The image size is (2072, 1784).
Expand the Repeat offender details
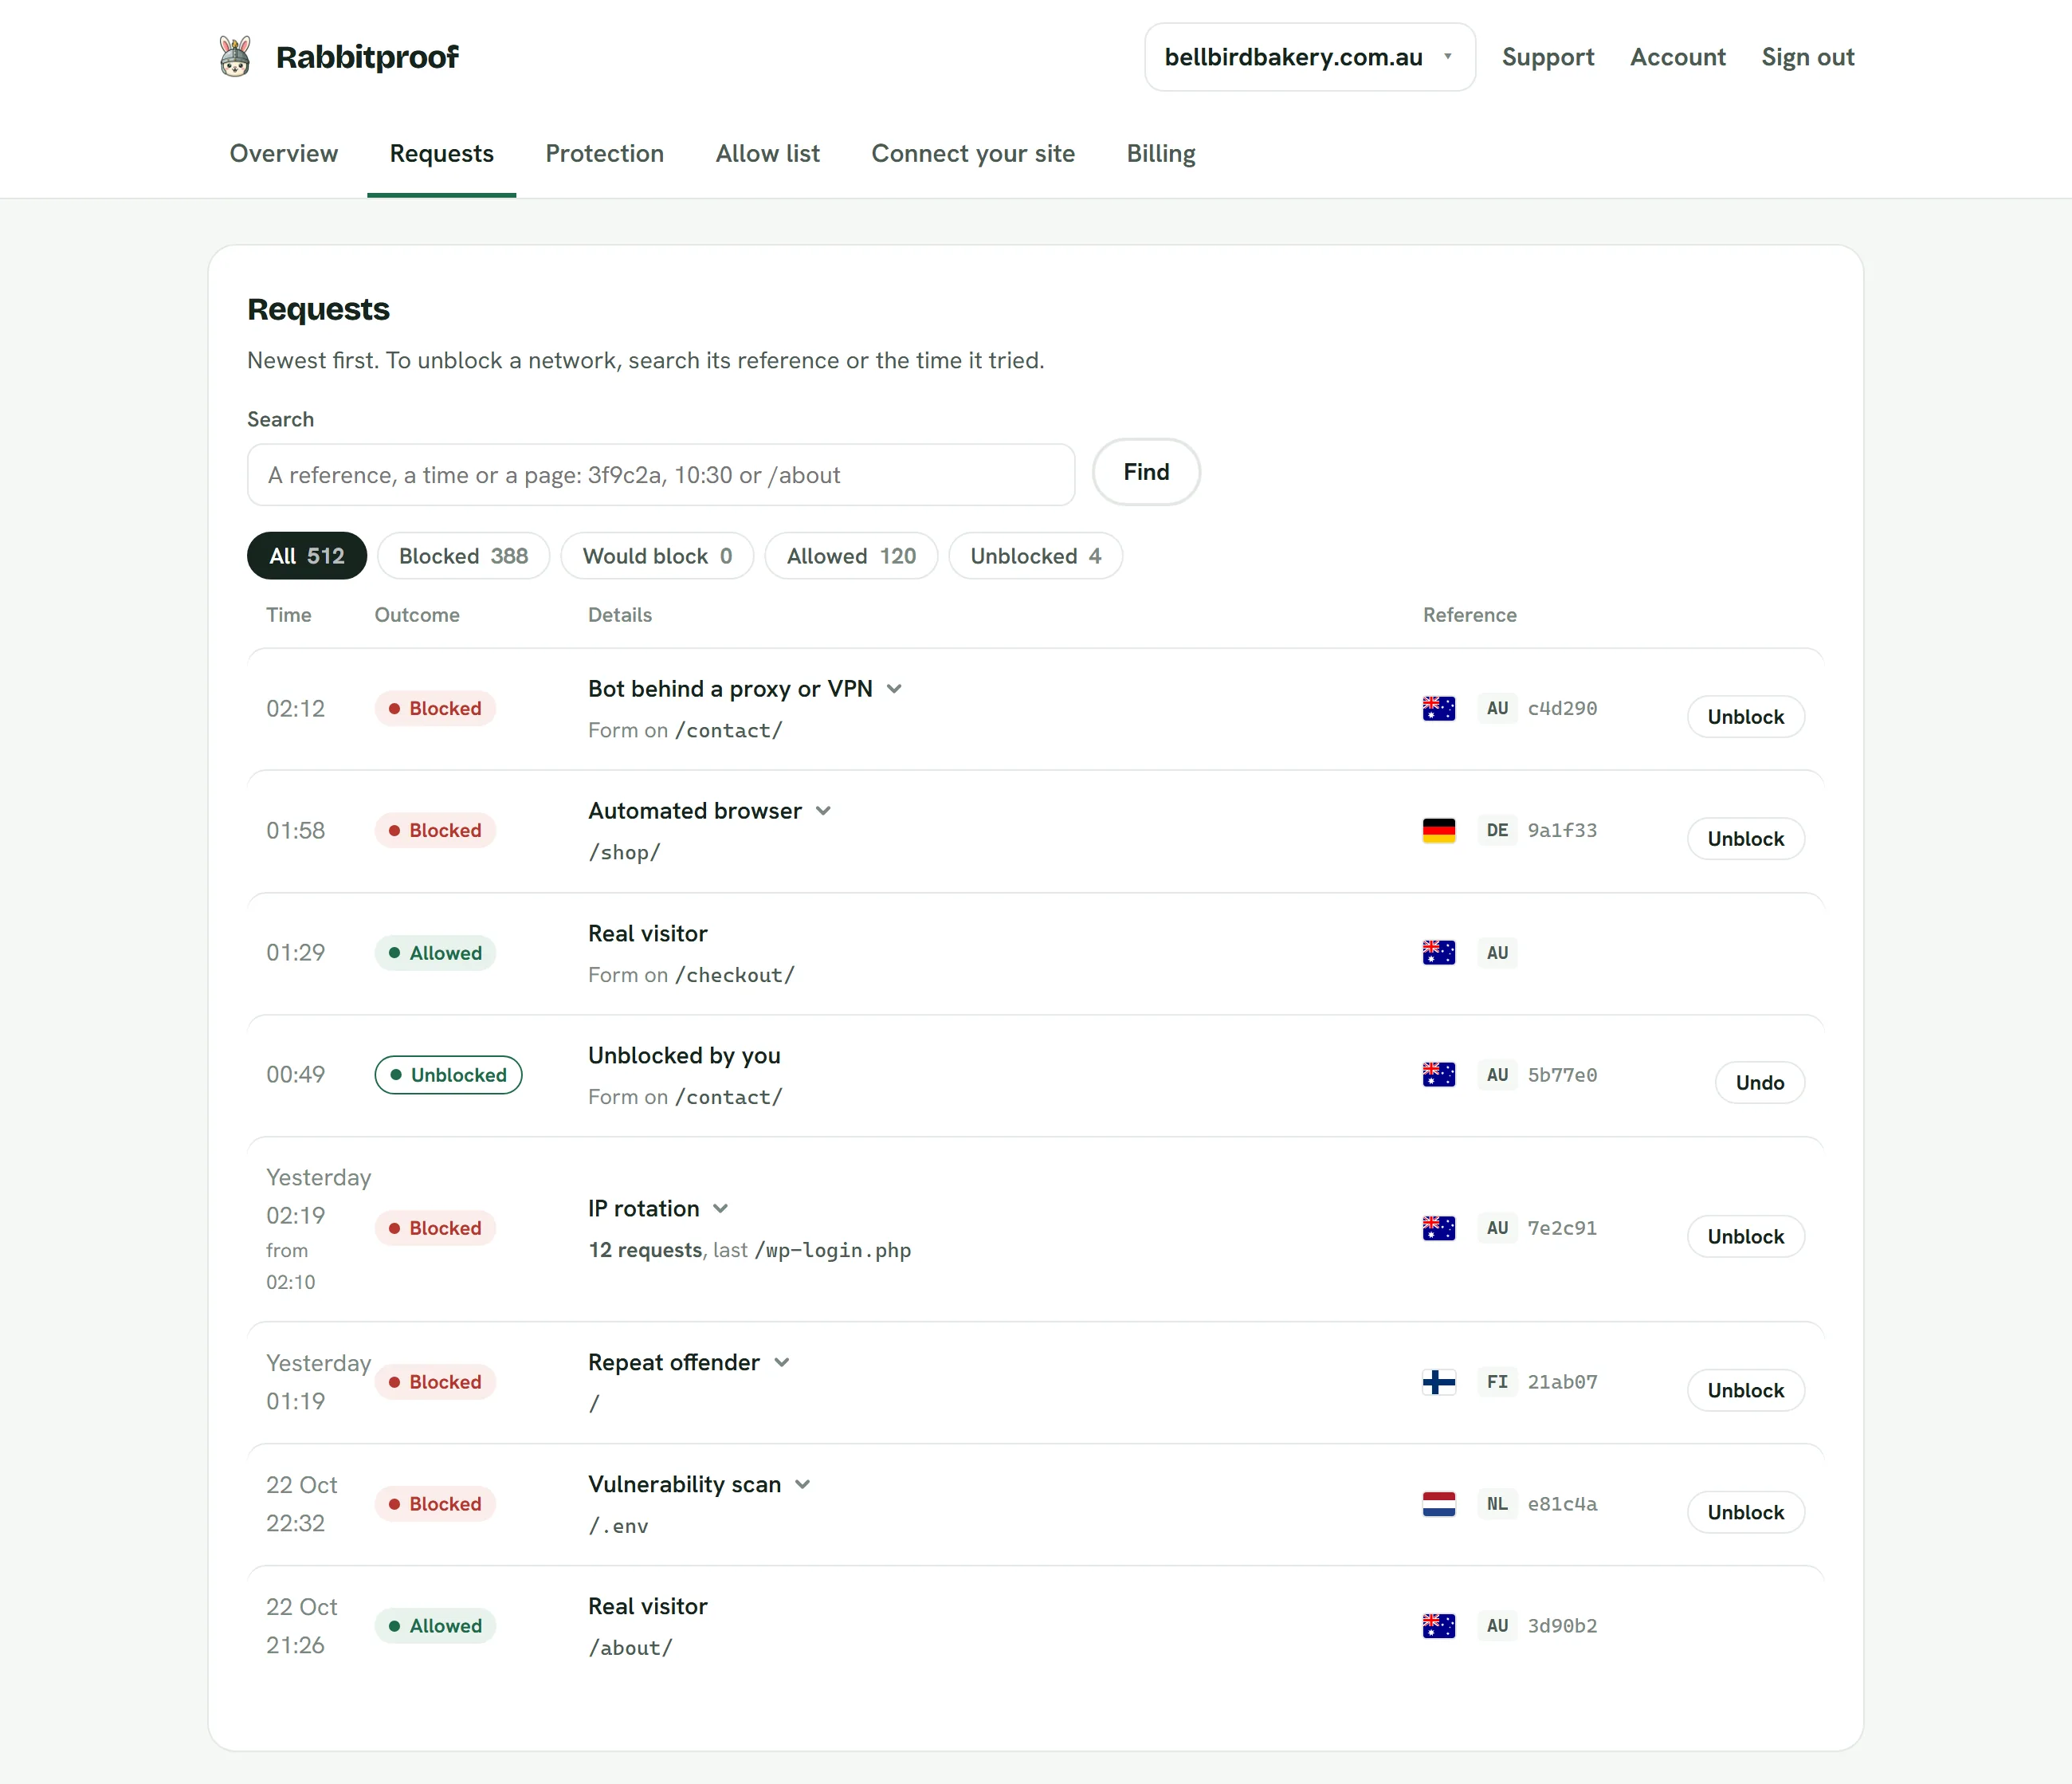click(x=782, y=1363)
